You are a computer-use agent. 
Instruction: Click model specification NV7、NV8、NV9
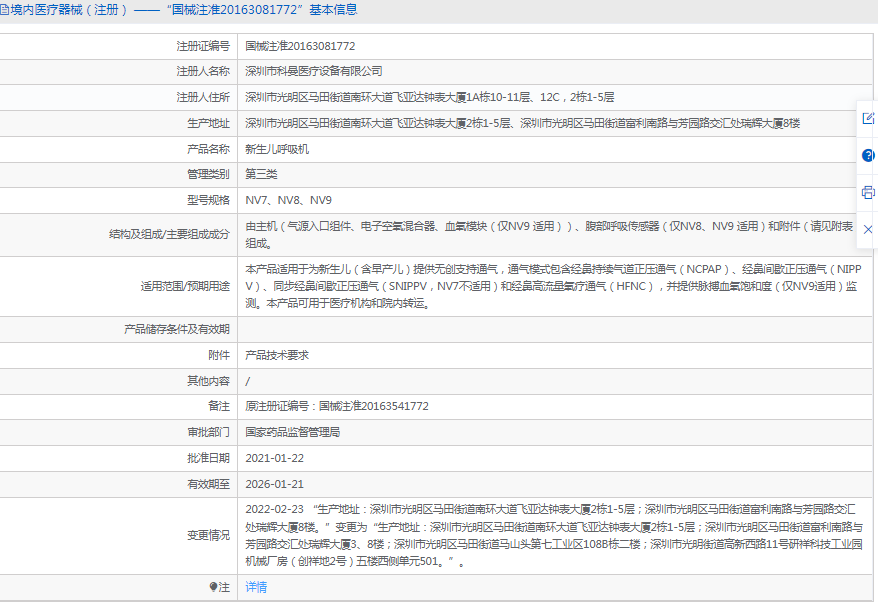(288, 200)
